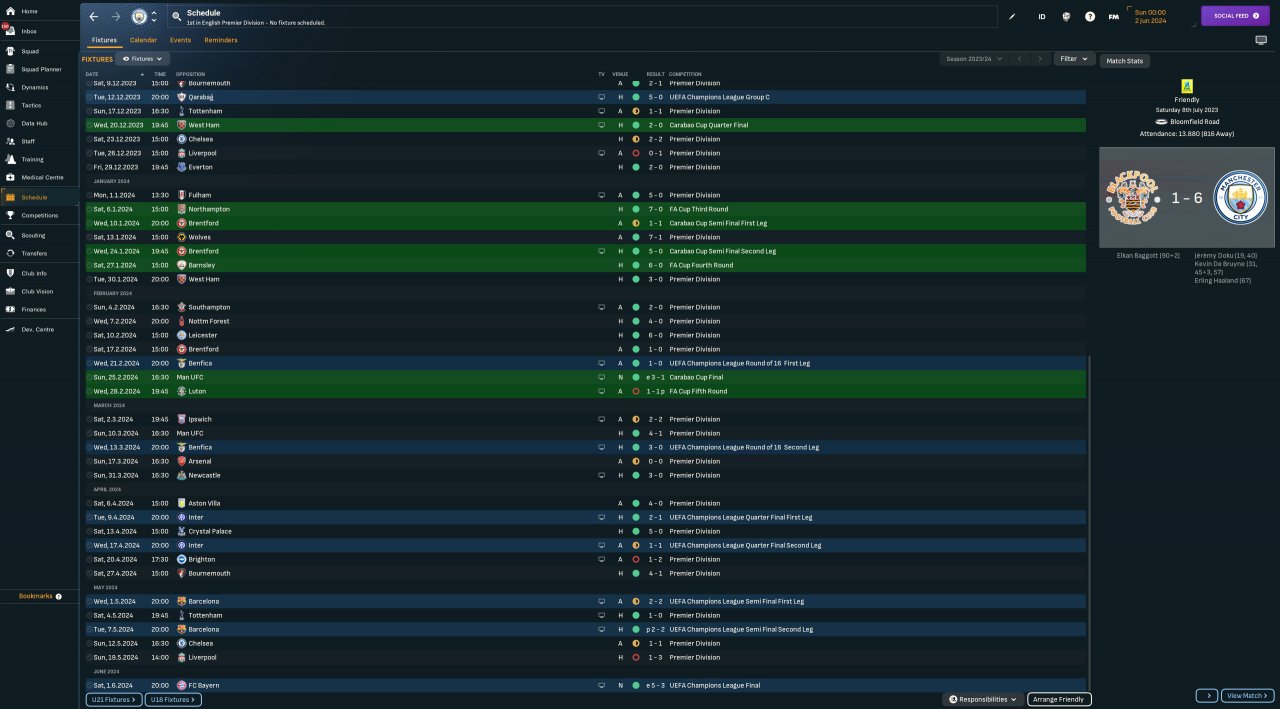1280x709 pixels.
Task: Select the Northampton FA Cup Third Round fixture
Action: point(585,209)
